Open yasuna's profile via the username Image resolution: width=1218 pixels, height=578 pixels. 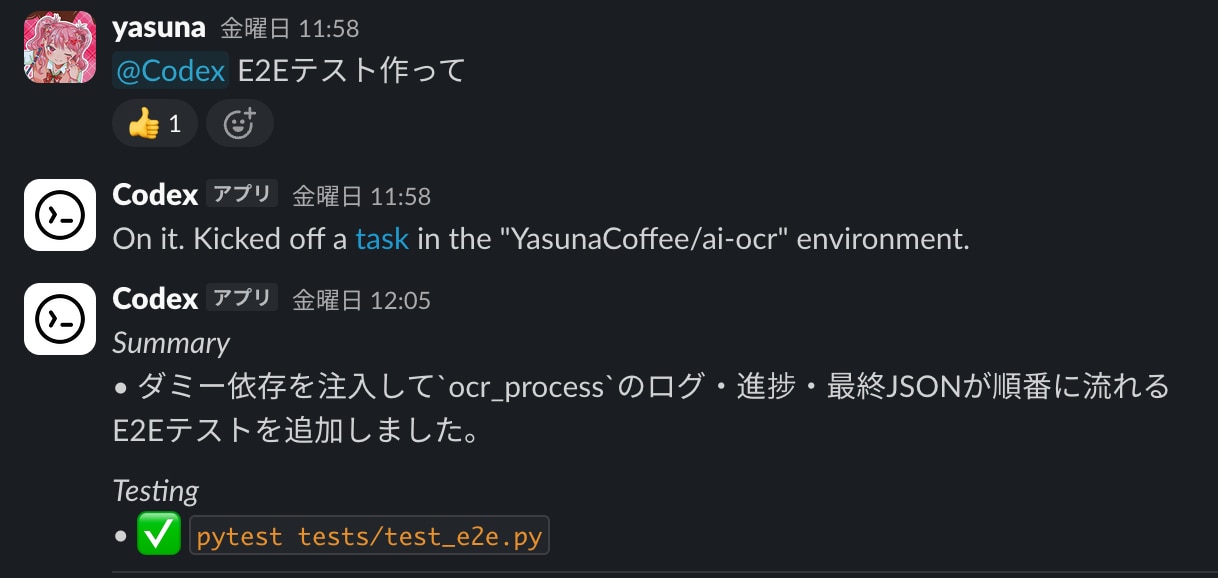click(x=159, y=28)
